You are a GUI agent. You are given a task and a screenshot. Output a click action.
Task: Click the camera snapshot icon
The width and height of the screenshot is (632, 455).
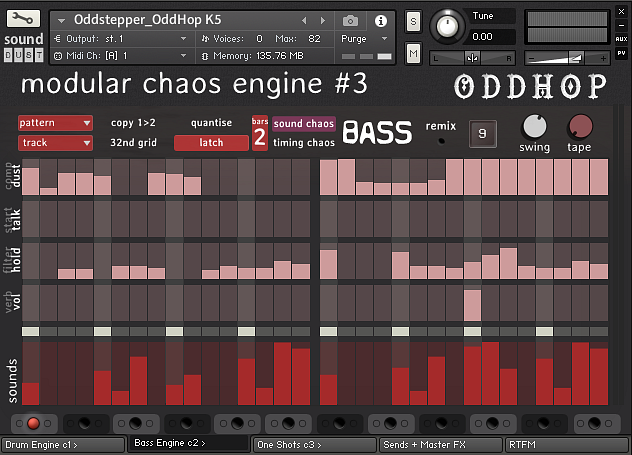(350, 21)
